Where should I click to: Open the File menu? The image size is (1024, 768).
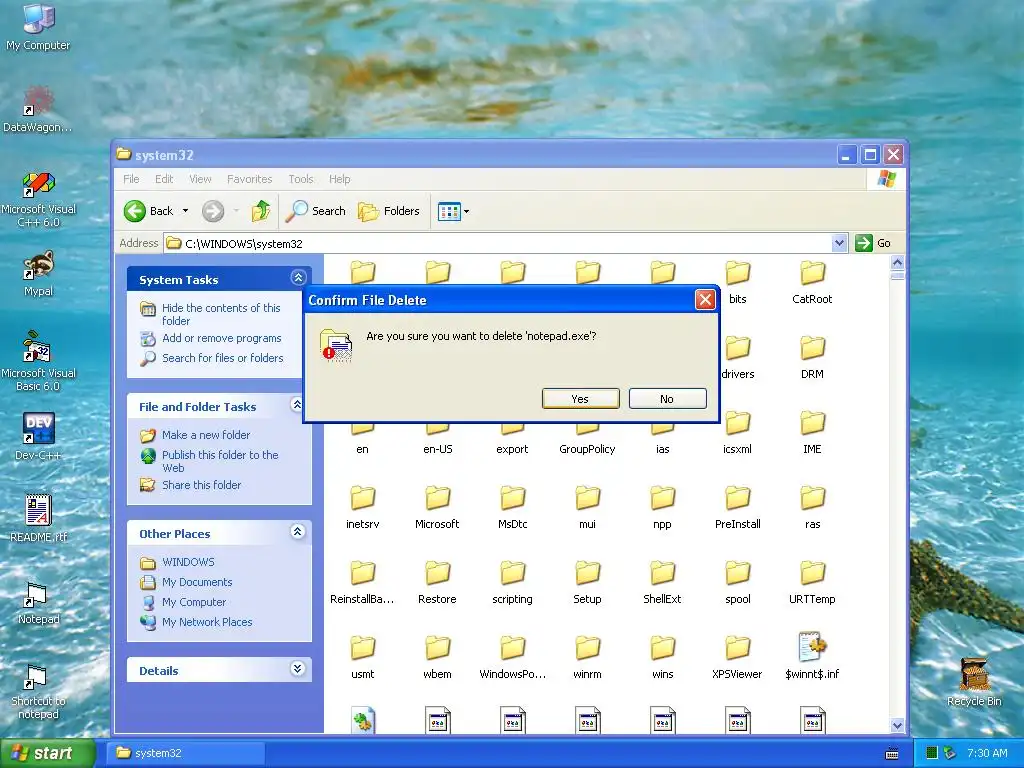pos(131,179)
